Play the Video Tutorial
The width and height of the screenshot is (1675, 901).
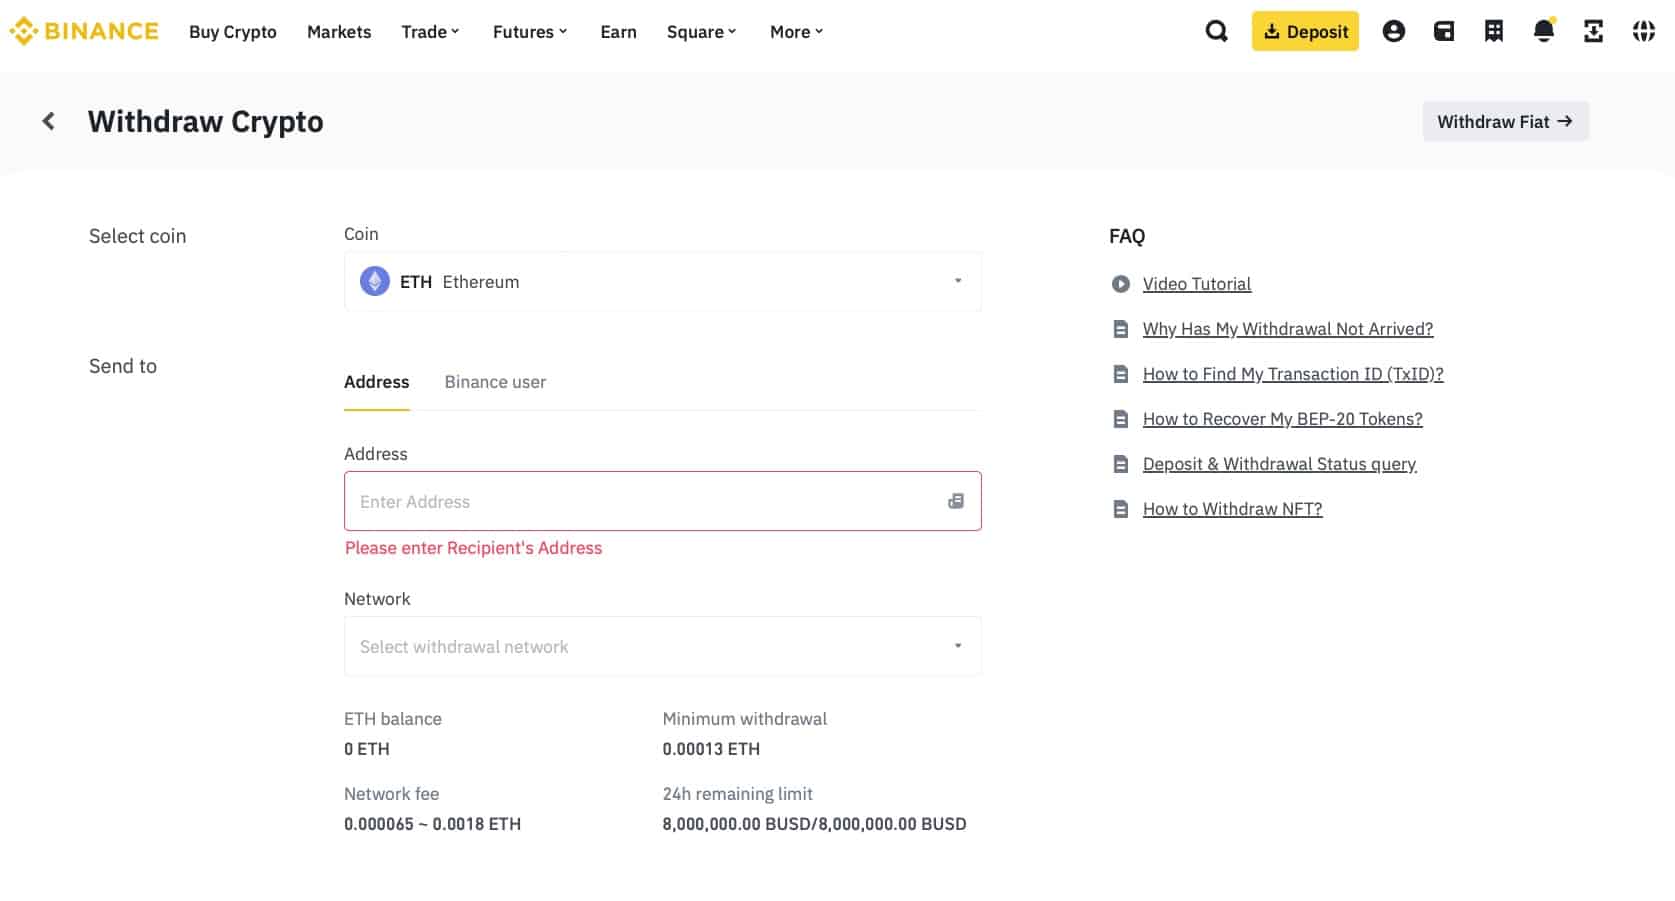coord(1196,283)
